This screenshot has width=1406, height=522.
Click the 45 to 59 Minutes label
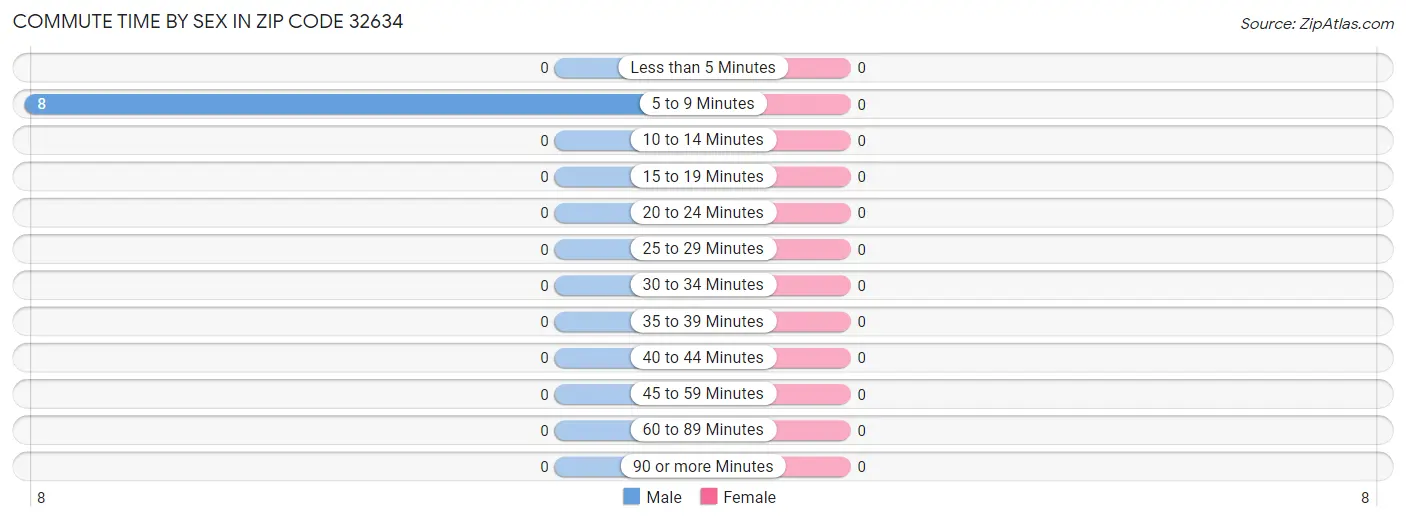[703, 393]
